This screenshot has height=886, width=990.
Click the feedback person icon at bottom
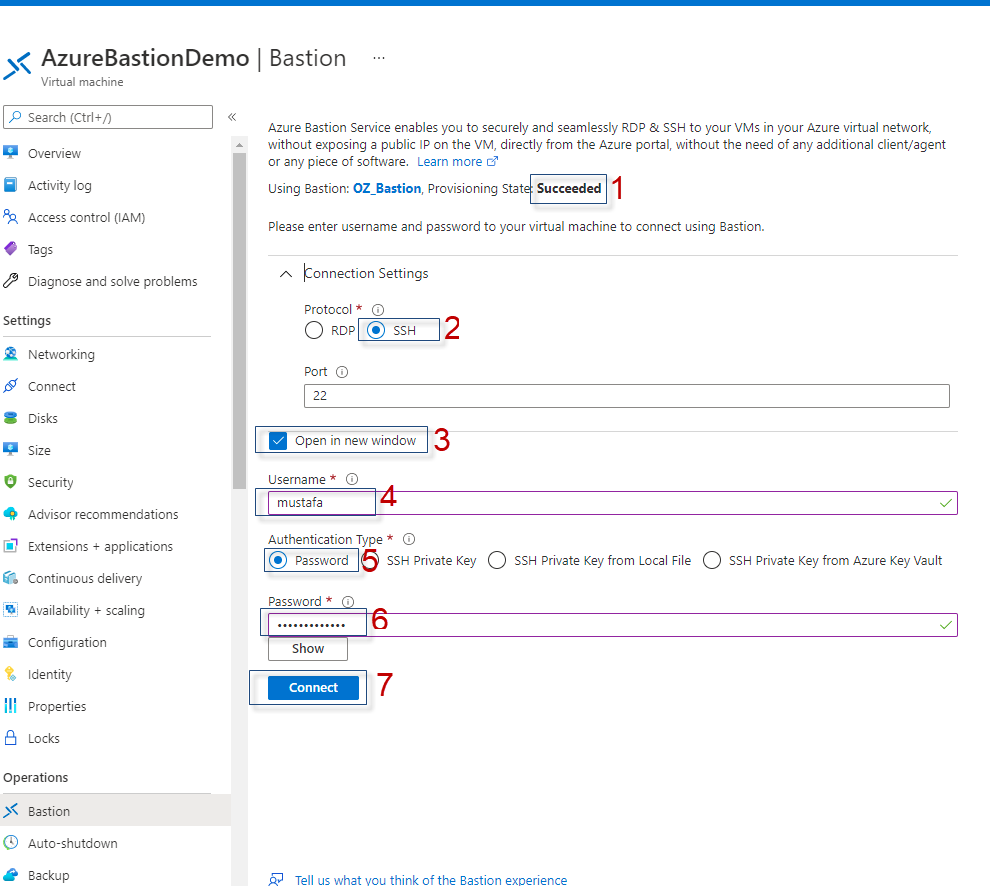pos(276,879)
